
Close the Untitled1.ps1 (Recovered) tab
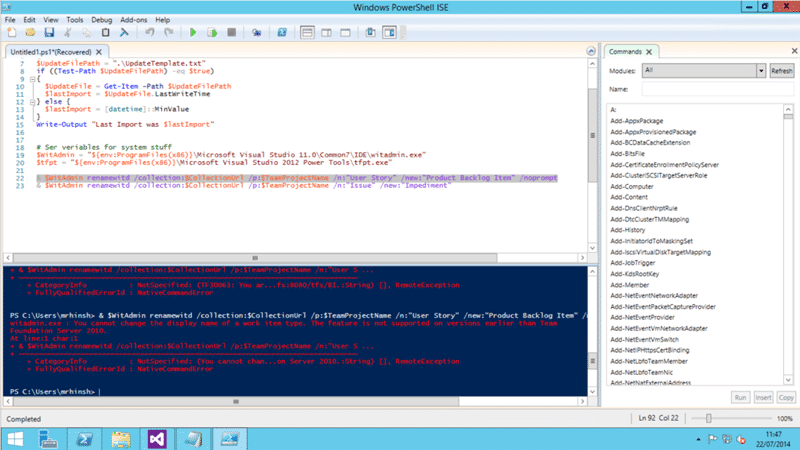tap(99, 52)
